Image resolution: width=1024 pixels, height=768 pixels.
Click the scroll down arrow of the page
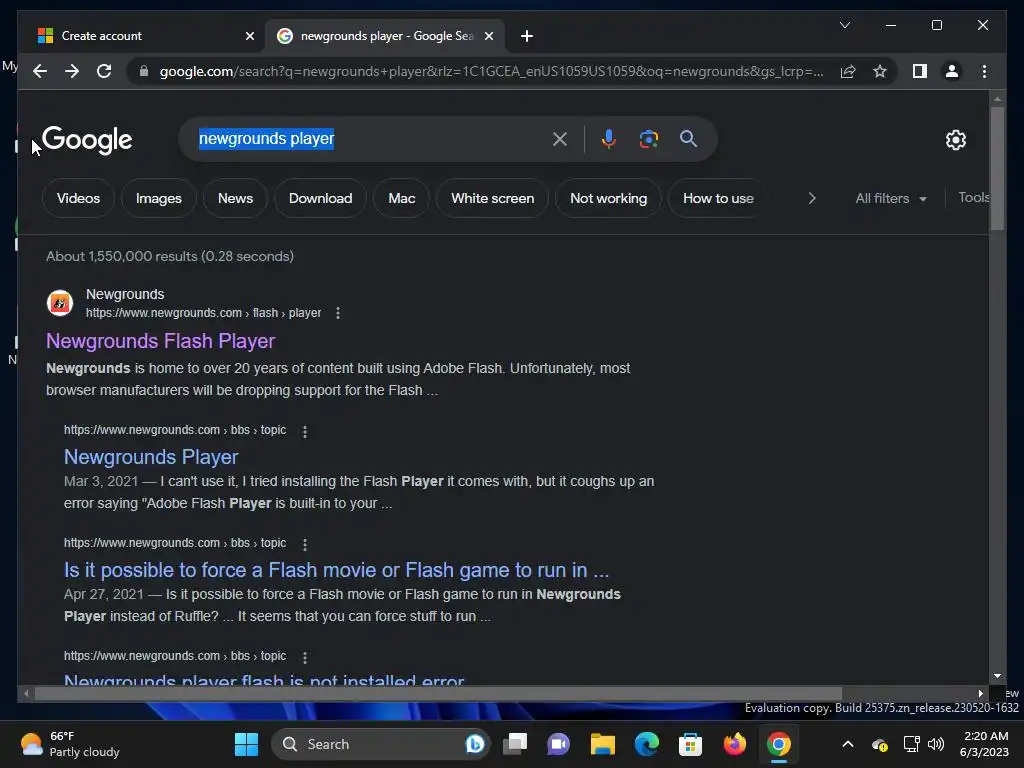coord(997,677)
